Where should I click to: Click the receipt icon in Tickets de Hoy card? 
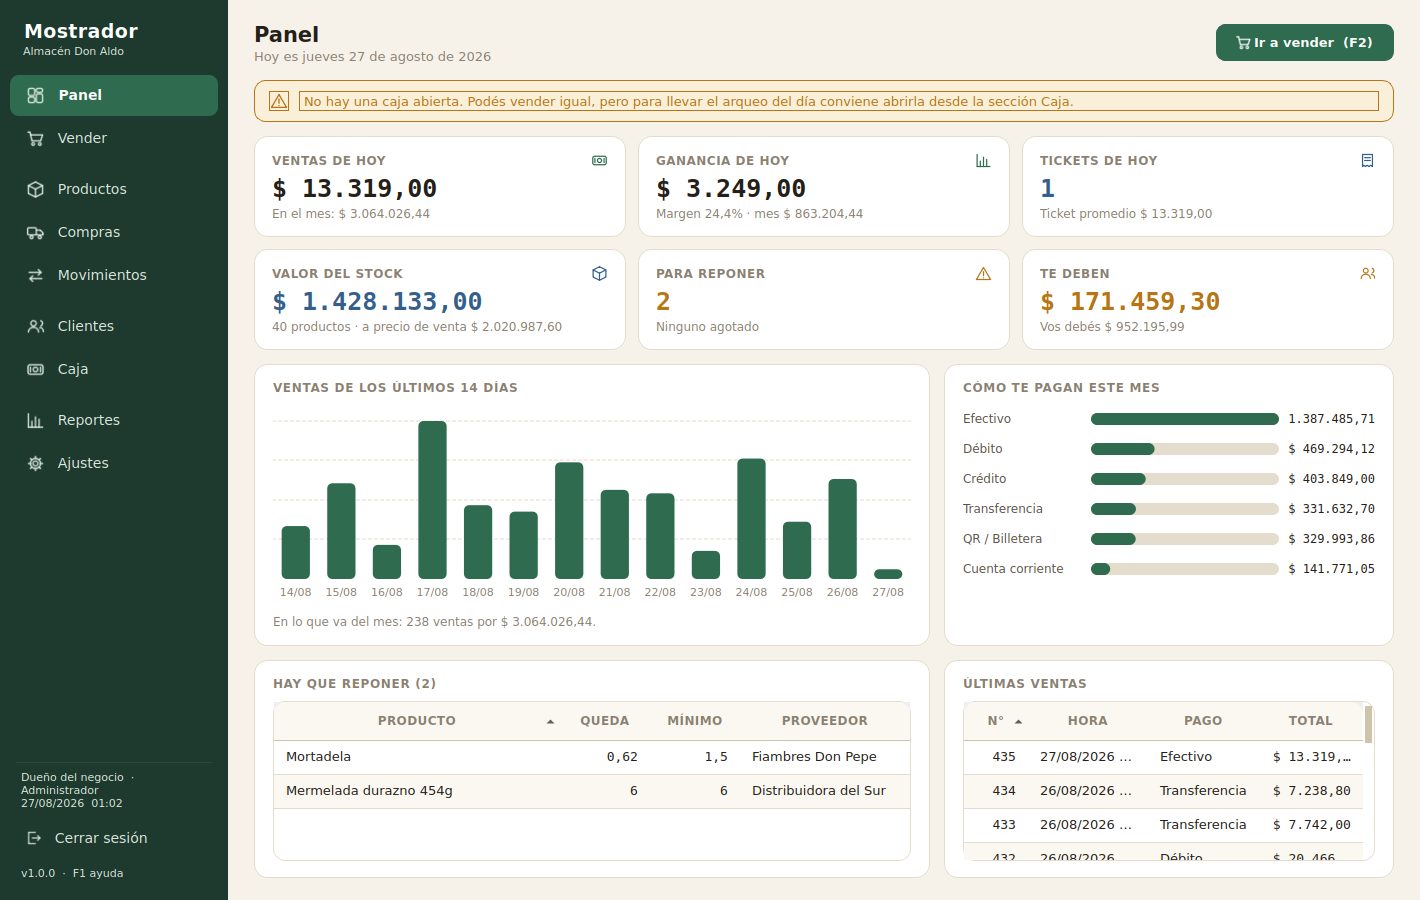tap(1367, 160)
